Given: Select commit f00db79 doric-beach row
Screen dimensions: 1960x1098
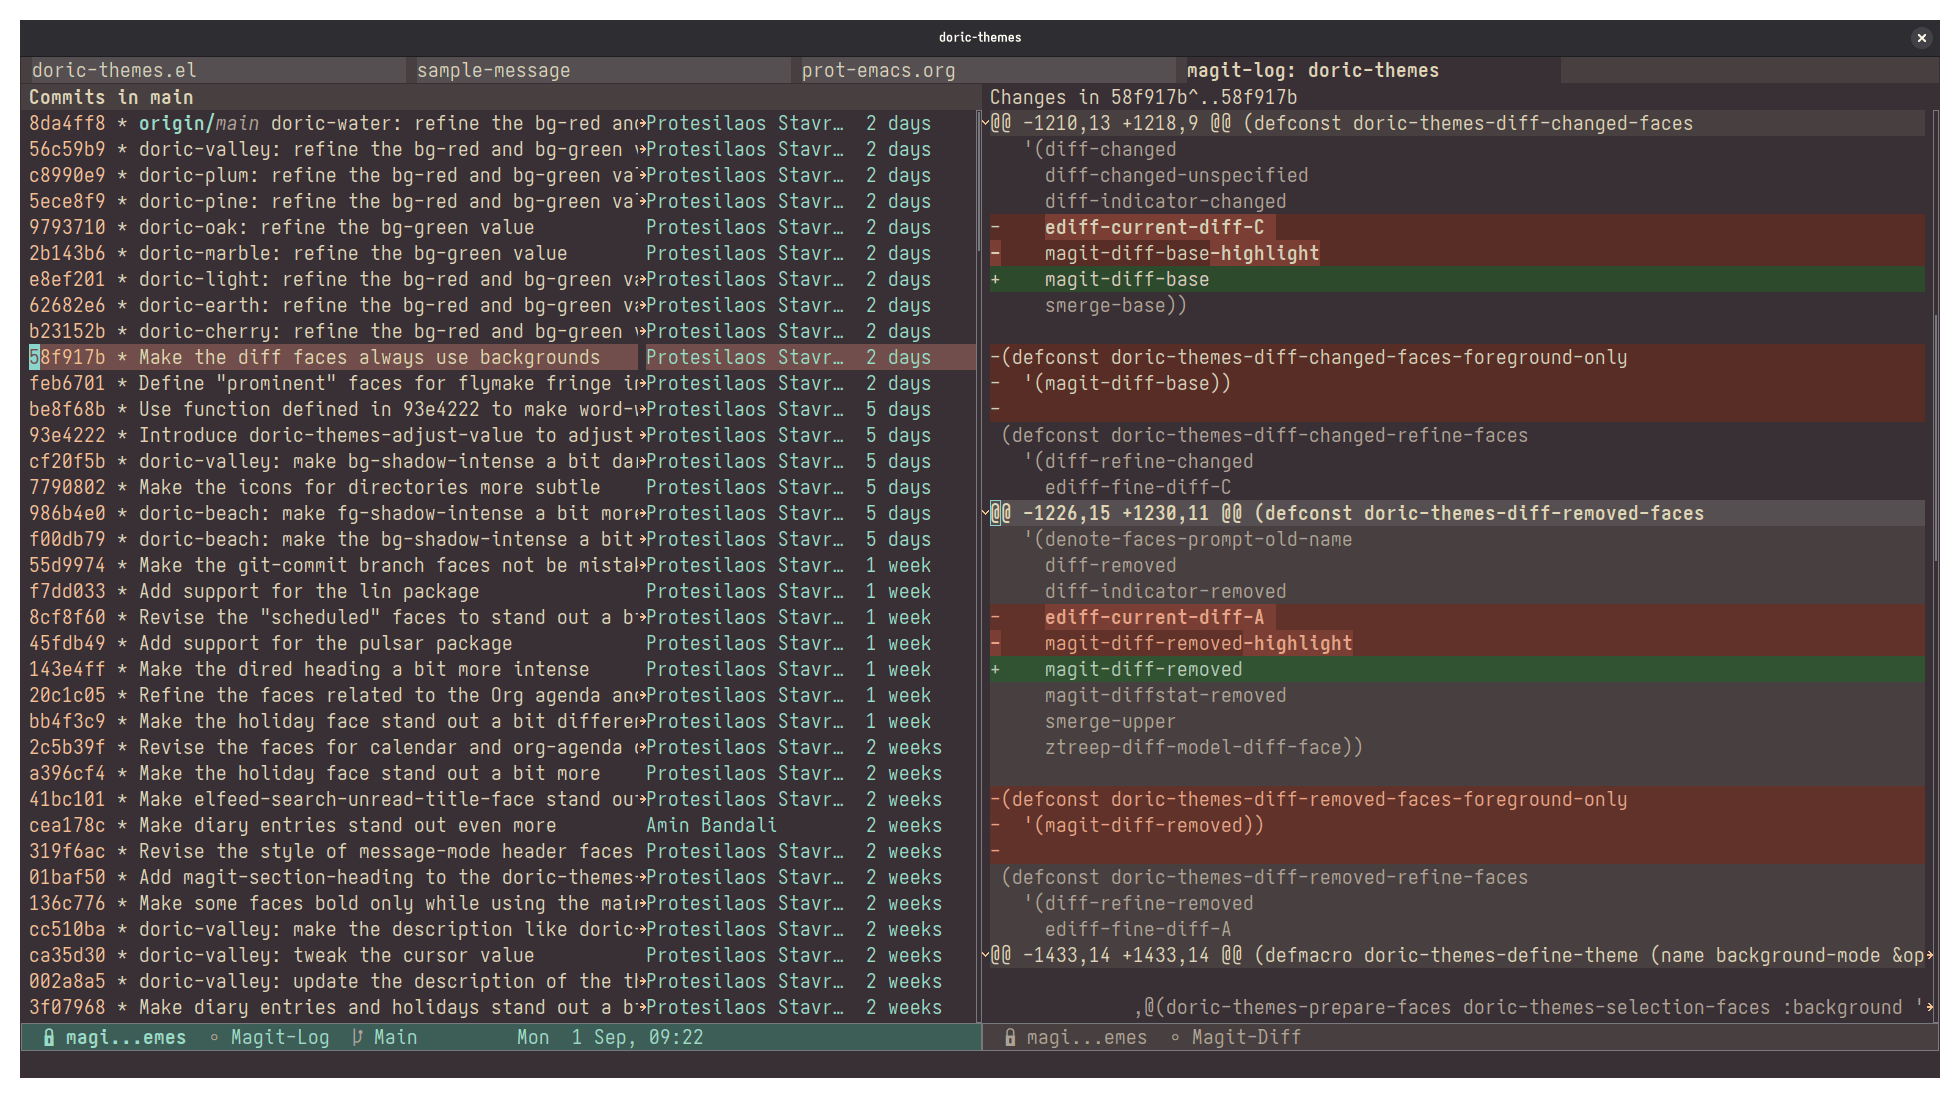Looking at the screenshot, I should [500, 539].
